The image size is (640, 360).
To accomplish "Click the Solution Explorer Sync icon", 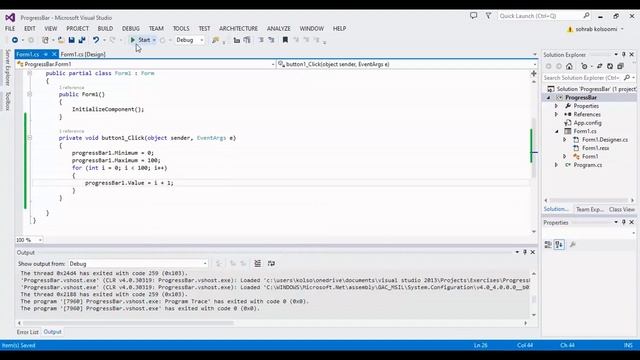I will click(x=599, y=66).
